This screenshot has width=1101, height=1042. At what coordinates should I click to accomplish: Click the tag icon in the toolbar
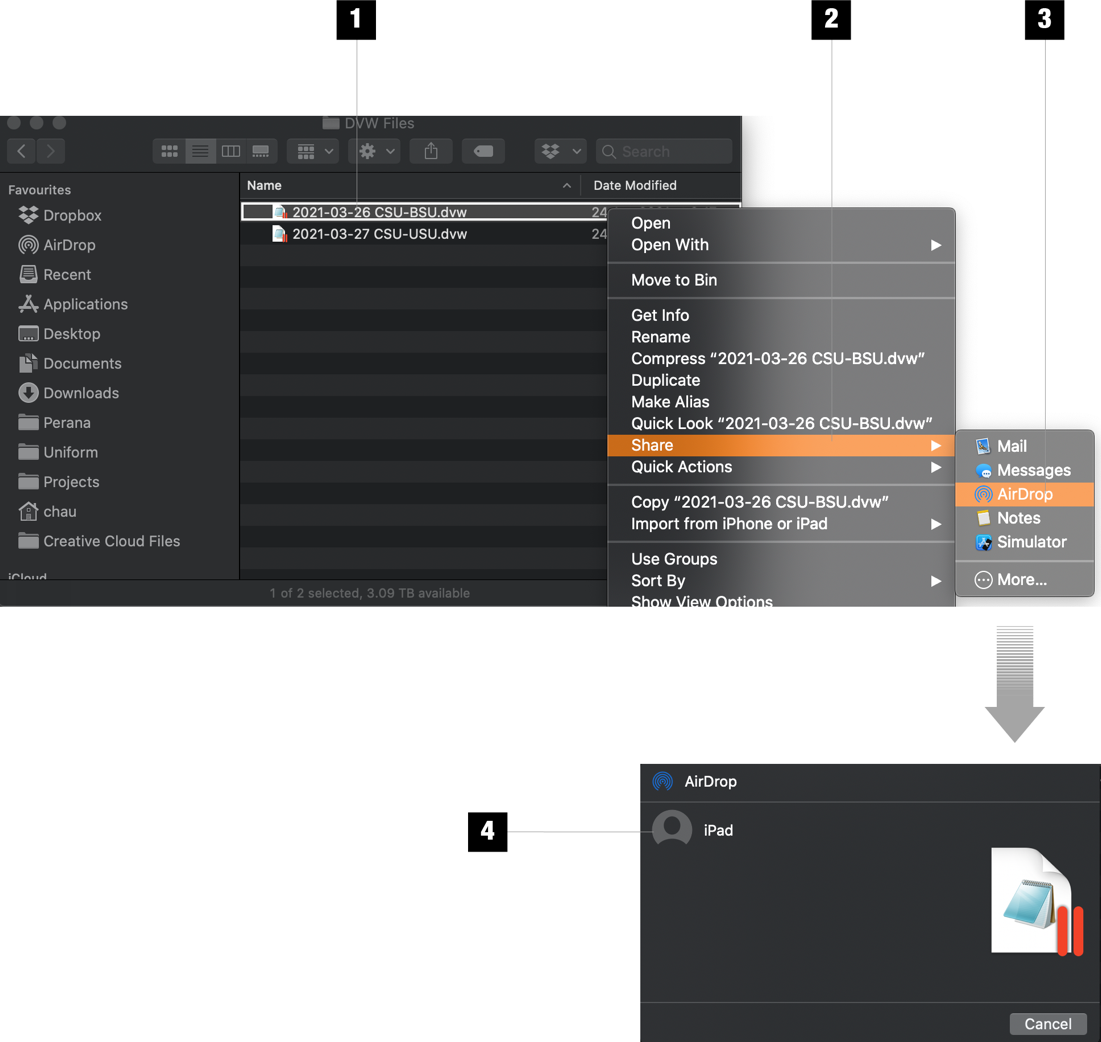tap(483, 150)
